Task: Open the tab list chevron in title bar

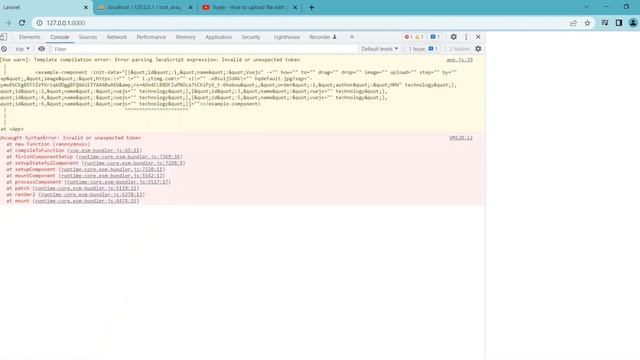Action: point(586,7)
